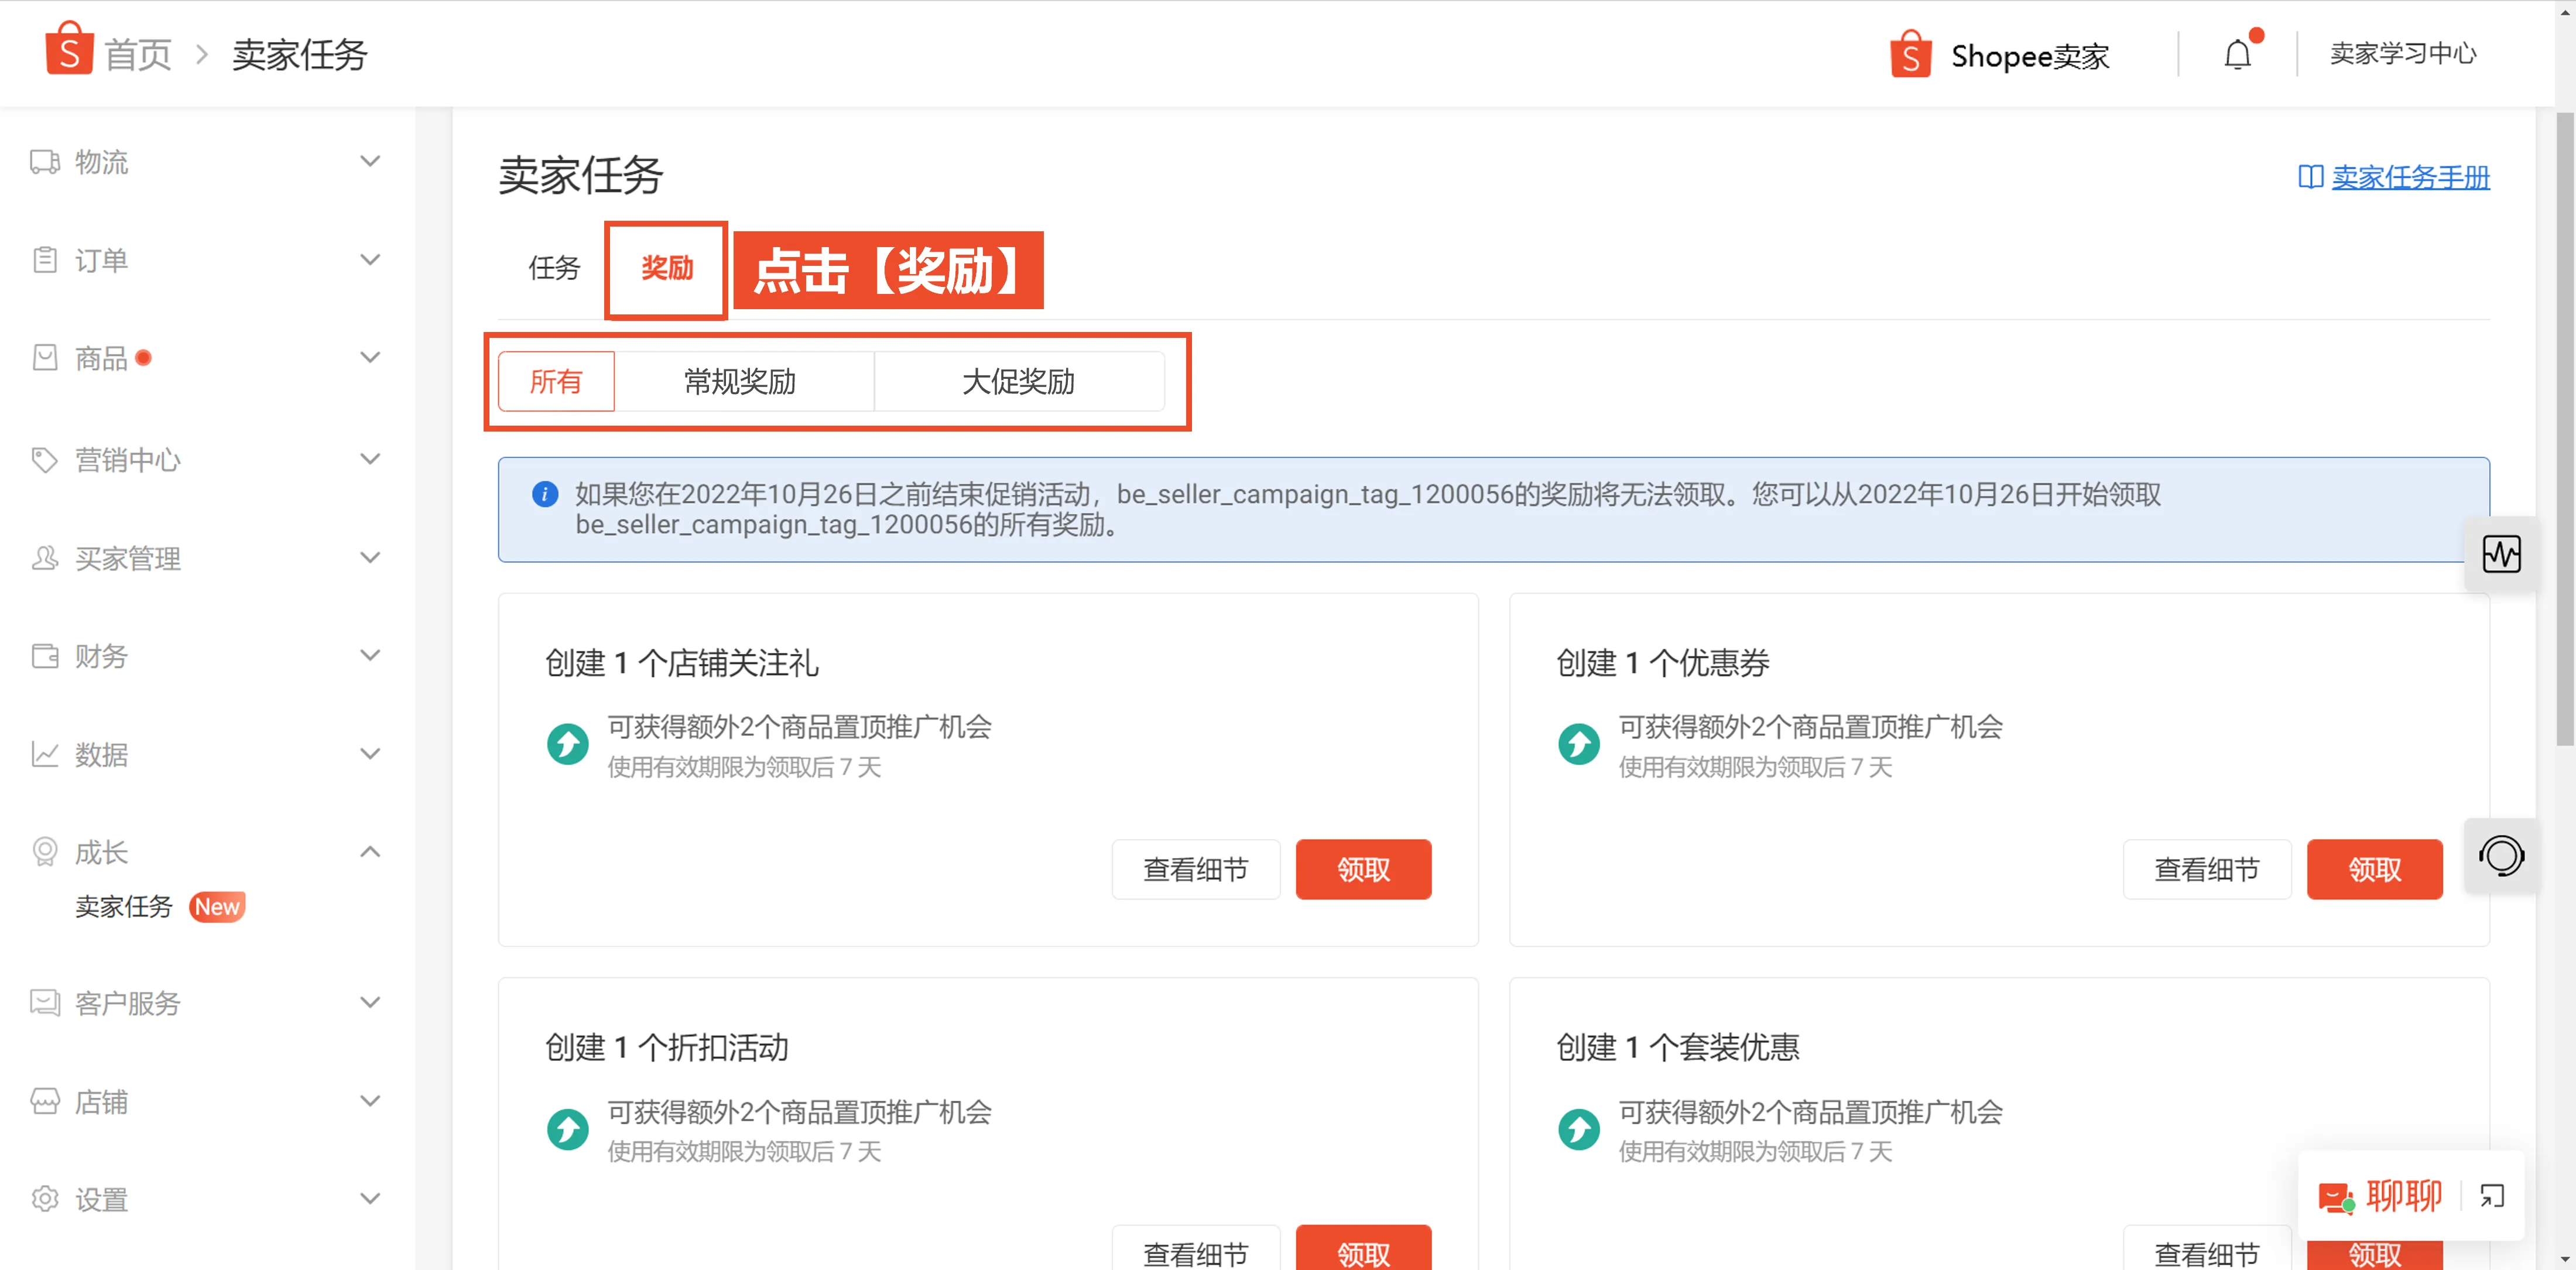
Task: Expand the 订单 orders section
Action: click(371, 259)
